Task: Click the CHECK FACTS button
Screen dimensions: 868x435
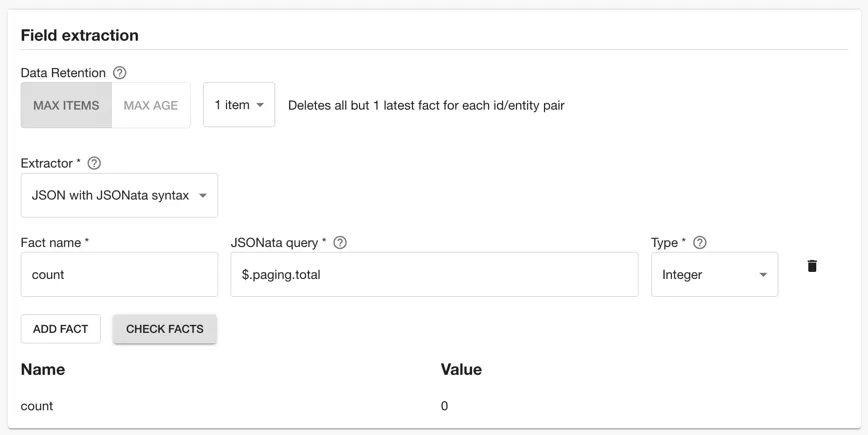Action: tap(165, 329)
